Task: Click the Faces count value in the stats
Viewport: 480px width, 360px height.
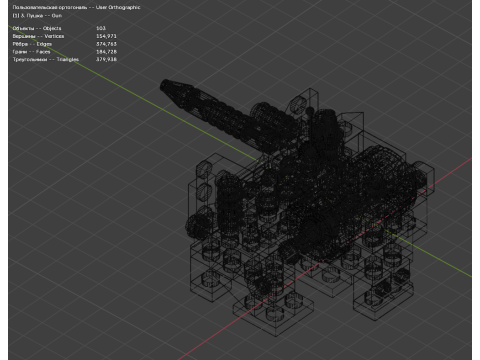Action: pyautogui.click(x=106, y=52)
